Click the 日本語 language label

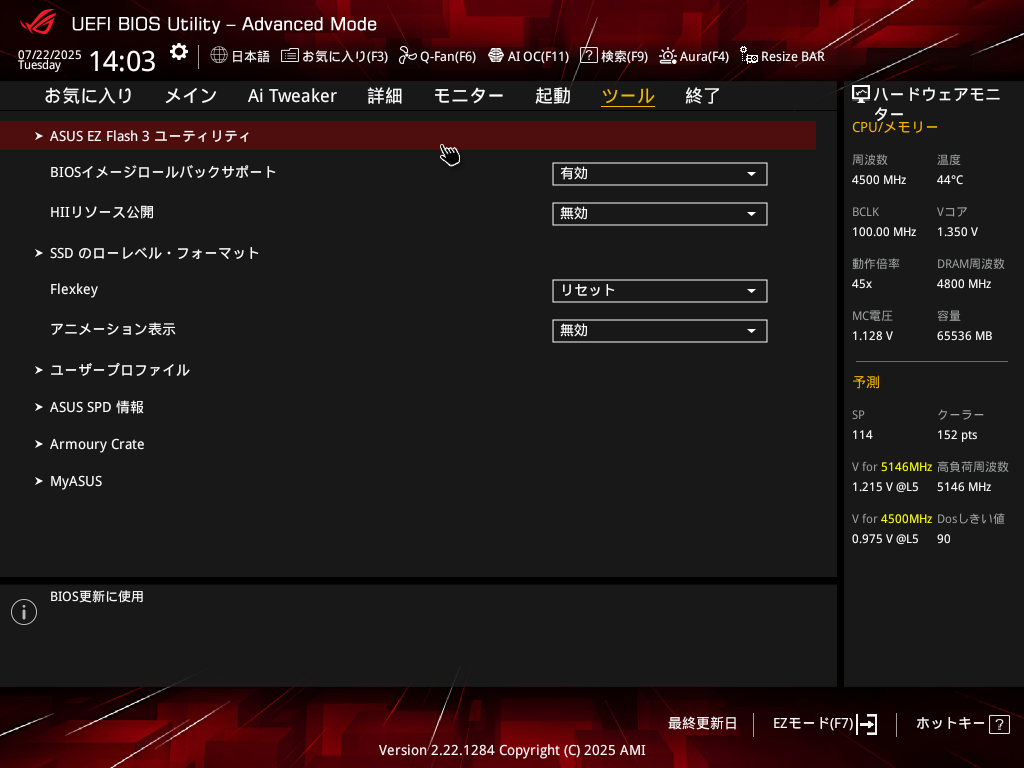(251, 56)
